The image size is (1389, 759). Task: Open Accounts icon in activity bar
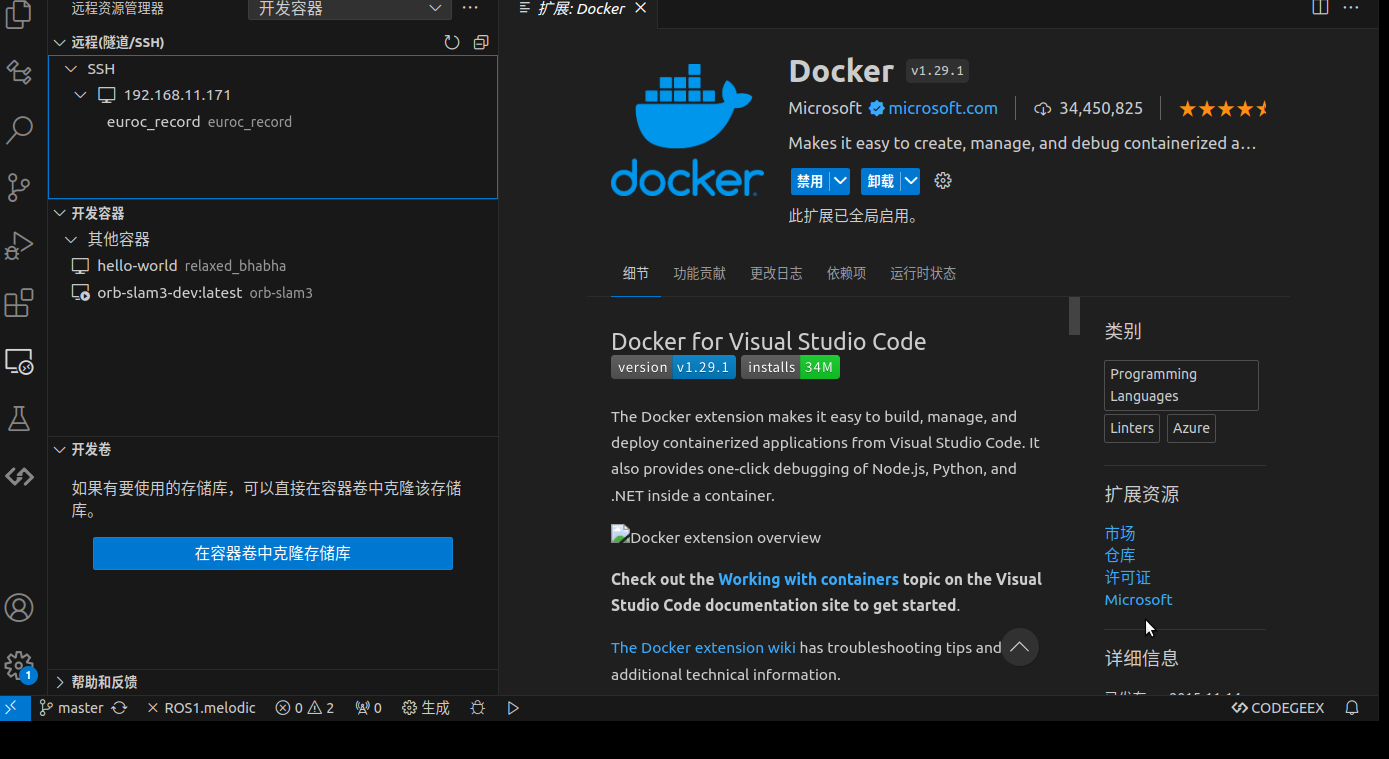pos(19,607)
